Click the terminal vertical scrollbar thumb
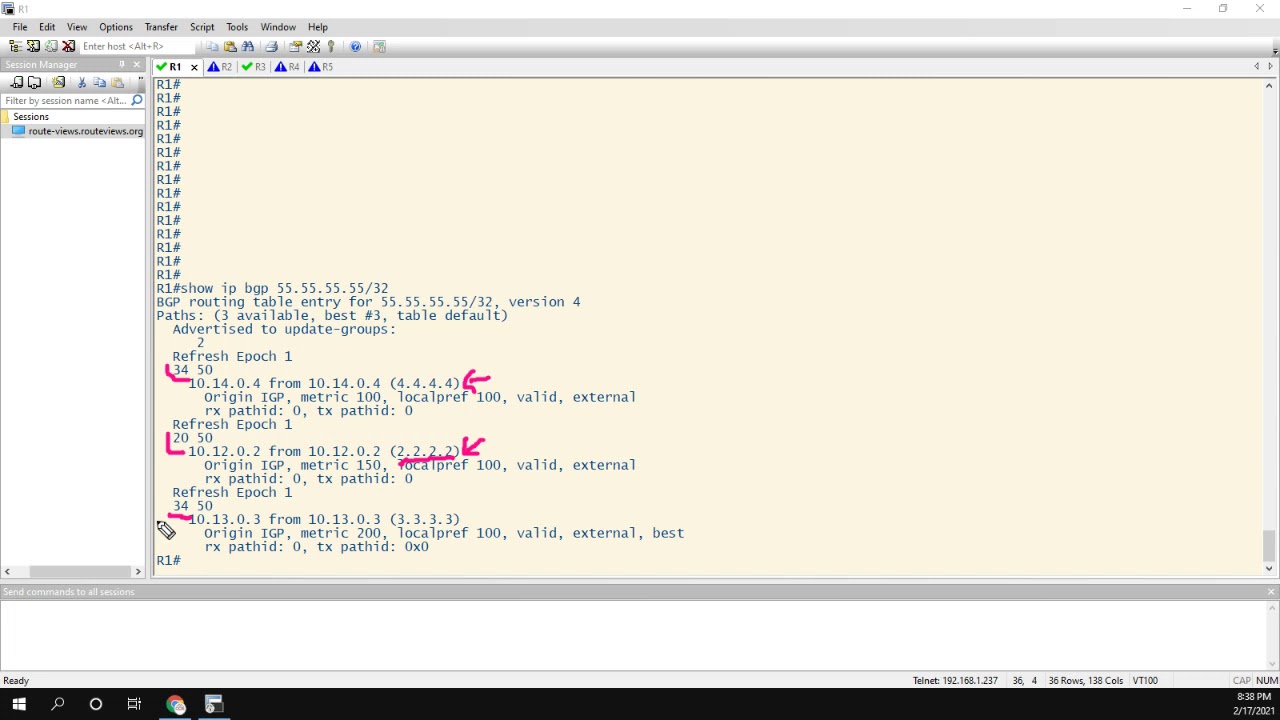Viewport: 1280px width, 720px height. [x=1270, y=546]
